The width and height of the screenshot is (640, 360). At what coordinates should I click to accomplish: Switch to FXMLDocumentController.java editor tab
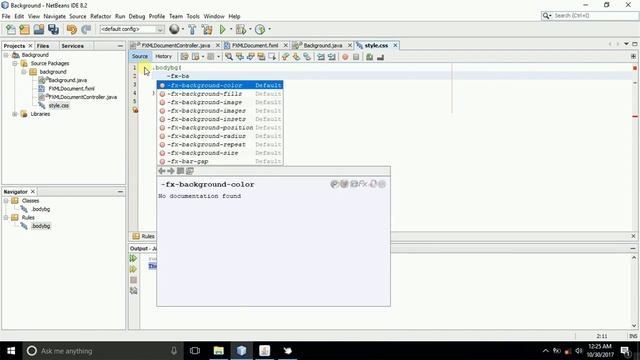coord(176,45)
